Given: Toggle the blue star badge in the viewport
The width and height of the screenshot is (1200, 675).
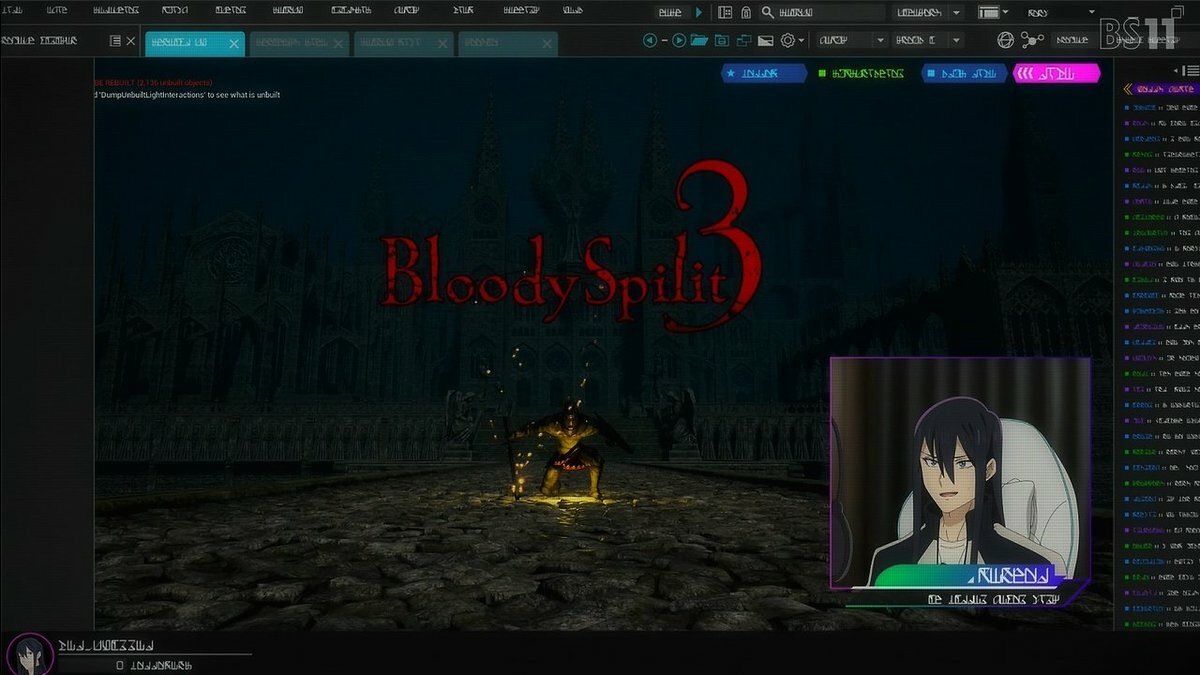Looking at the screenshot, I should pos(764,73).
